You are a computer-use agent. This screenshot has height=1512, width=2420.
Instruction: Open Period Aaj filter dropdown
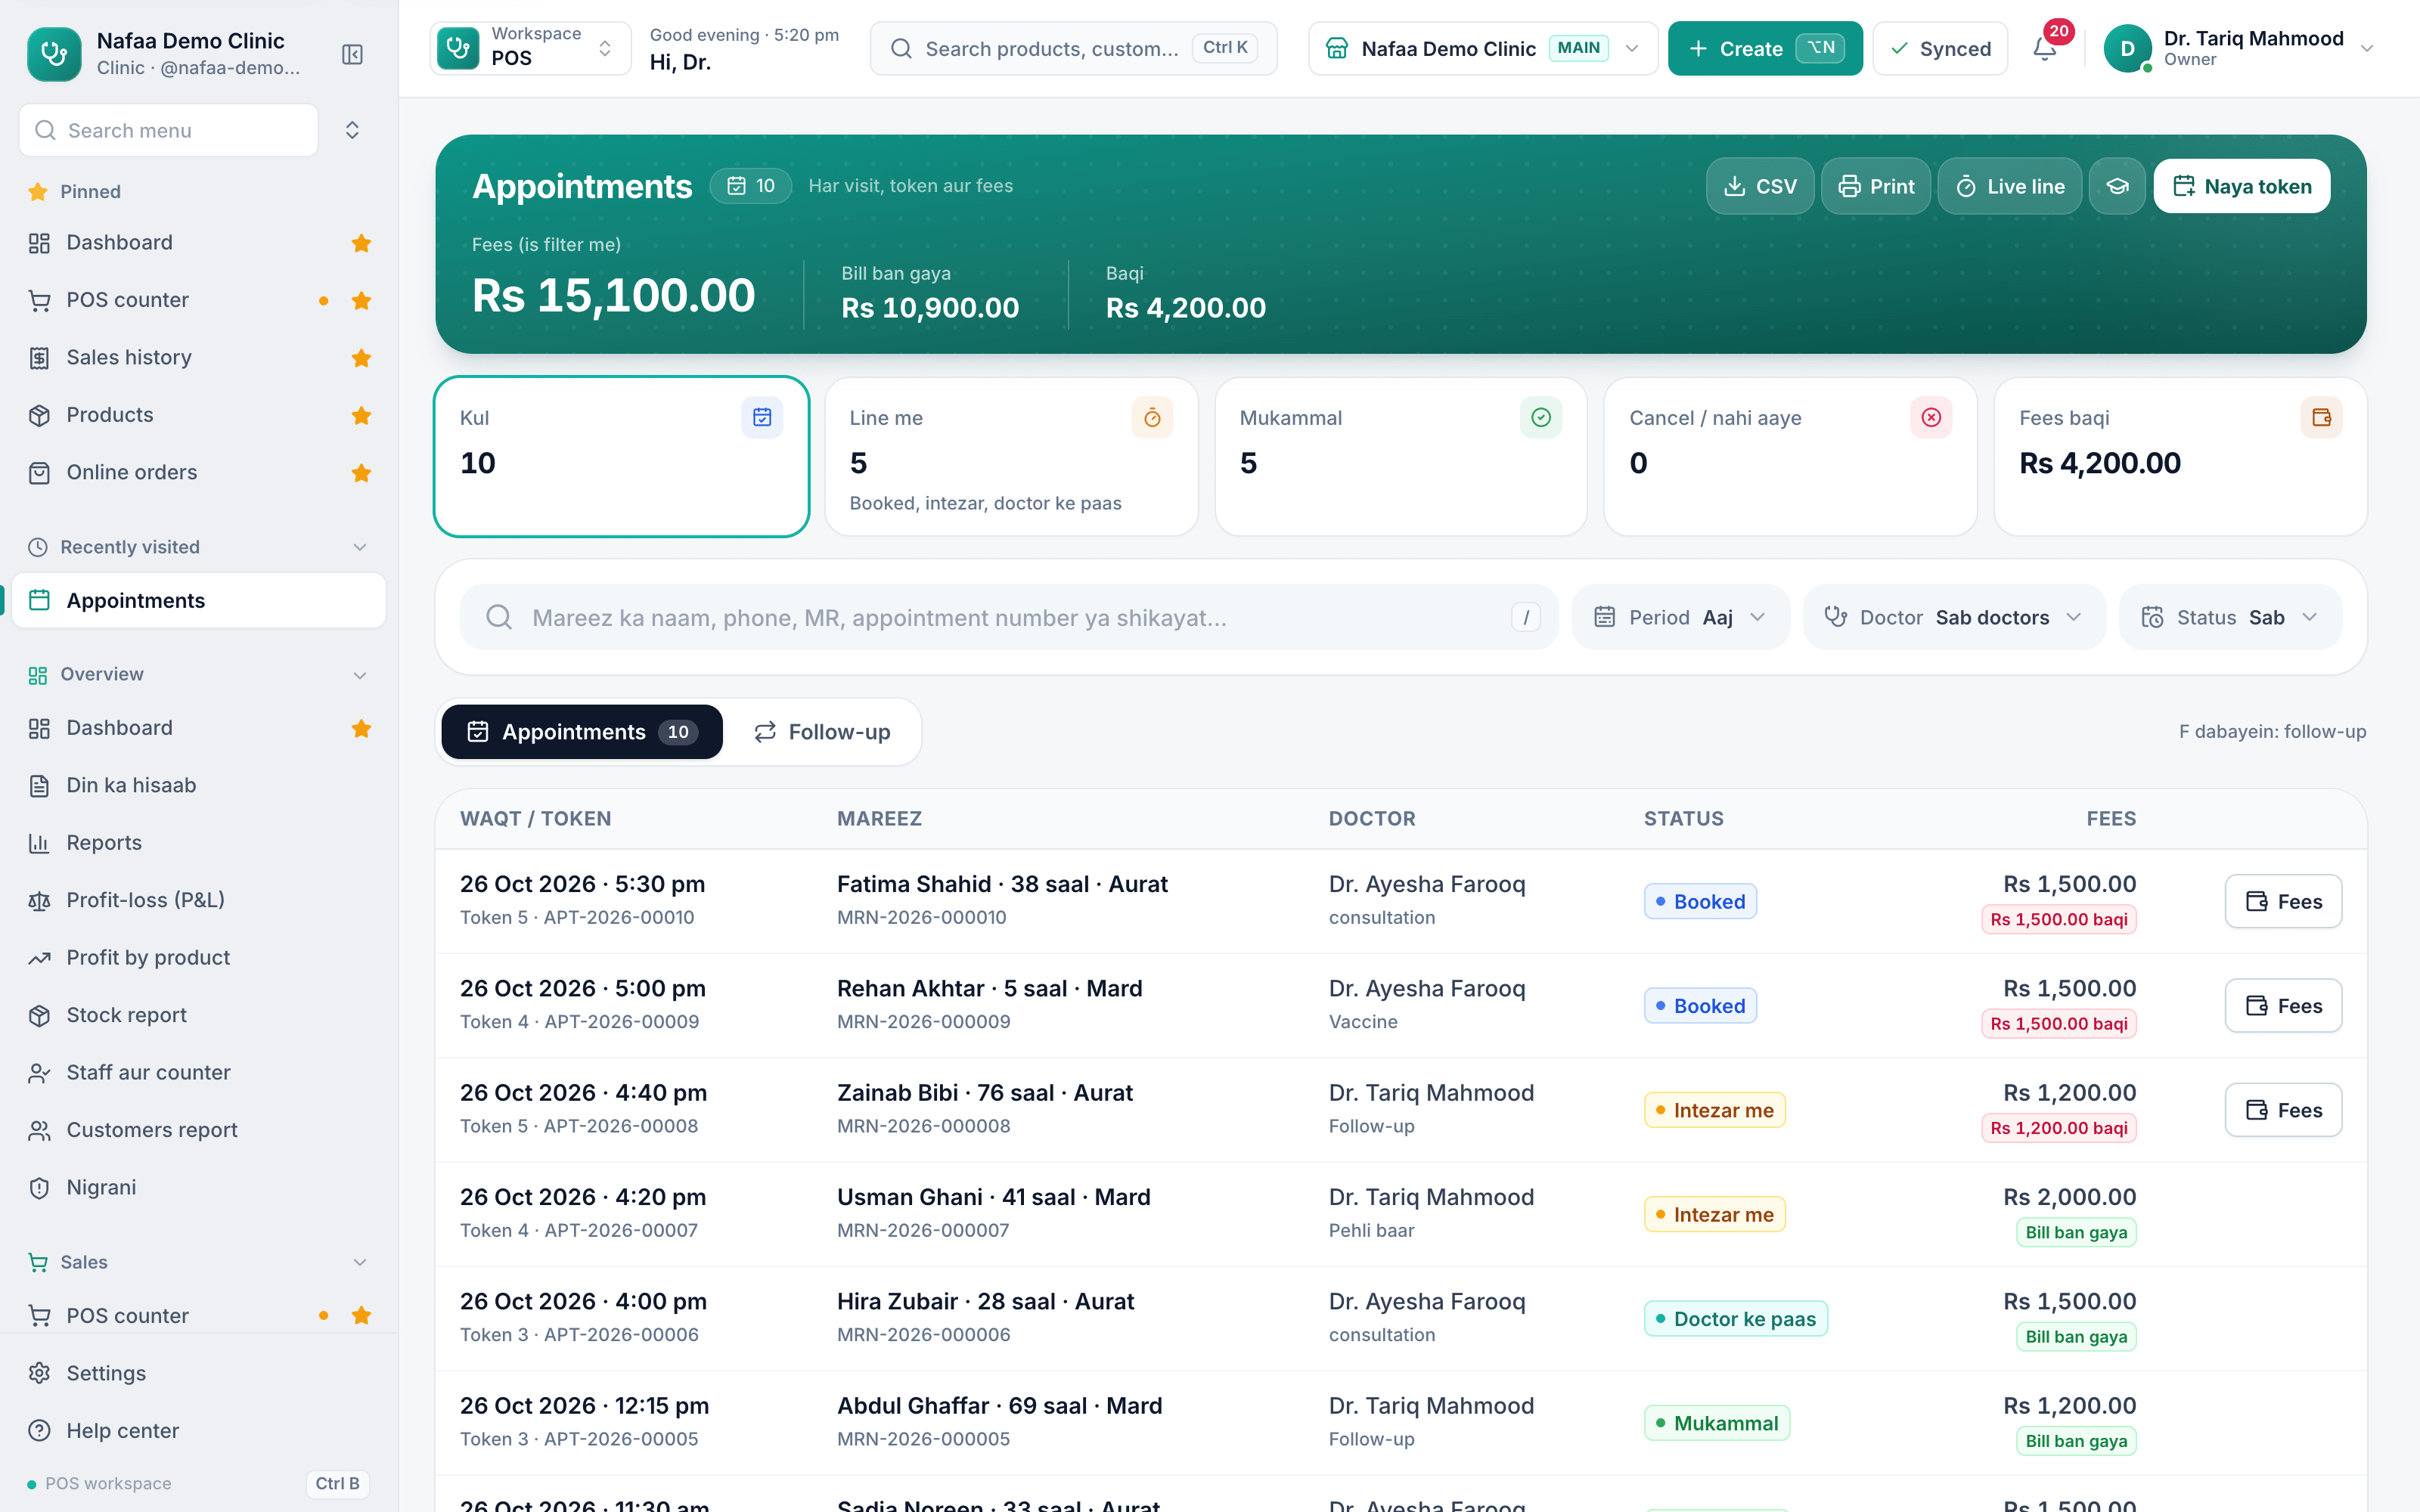(1680, 617)
